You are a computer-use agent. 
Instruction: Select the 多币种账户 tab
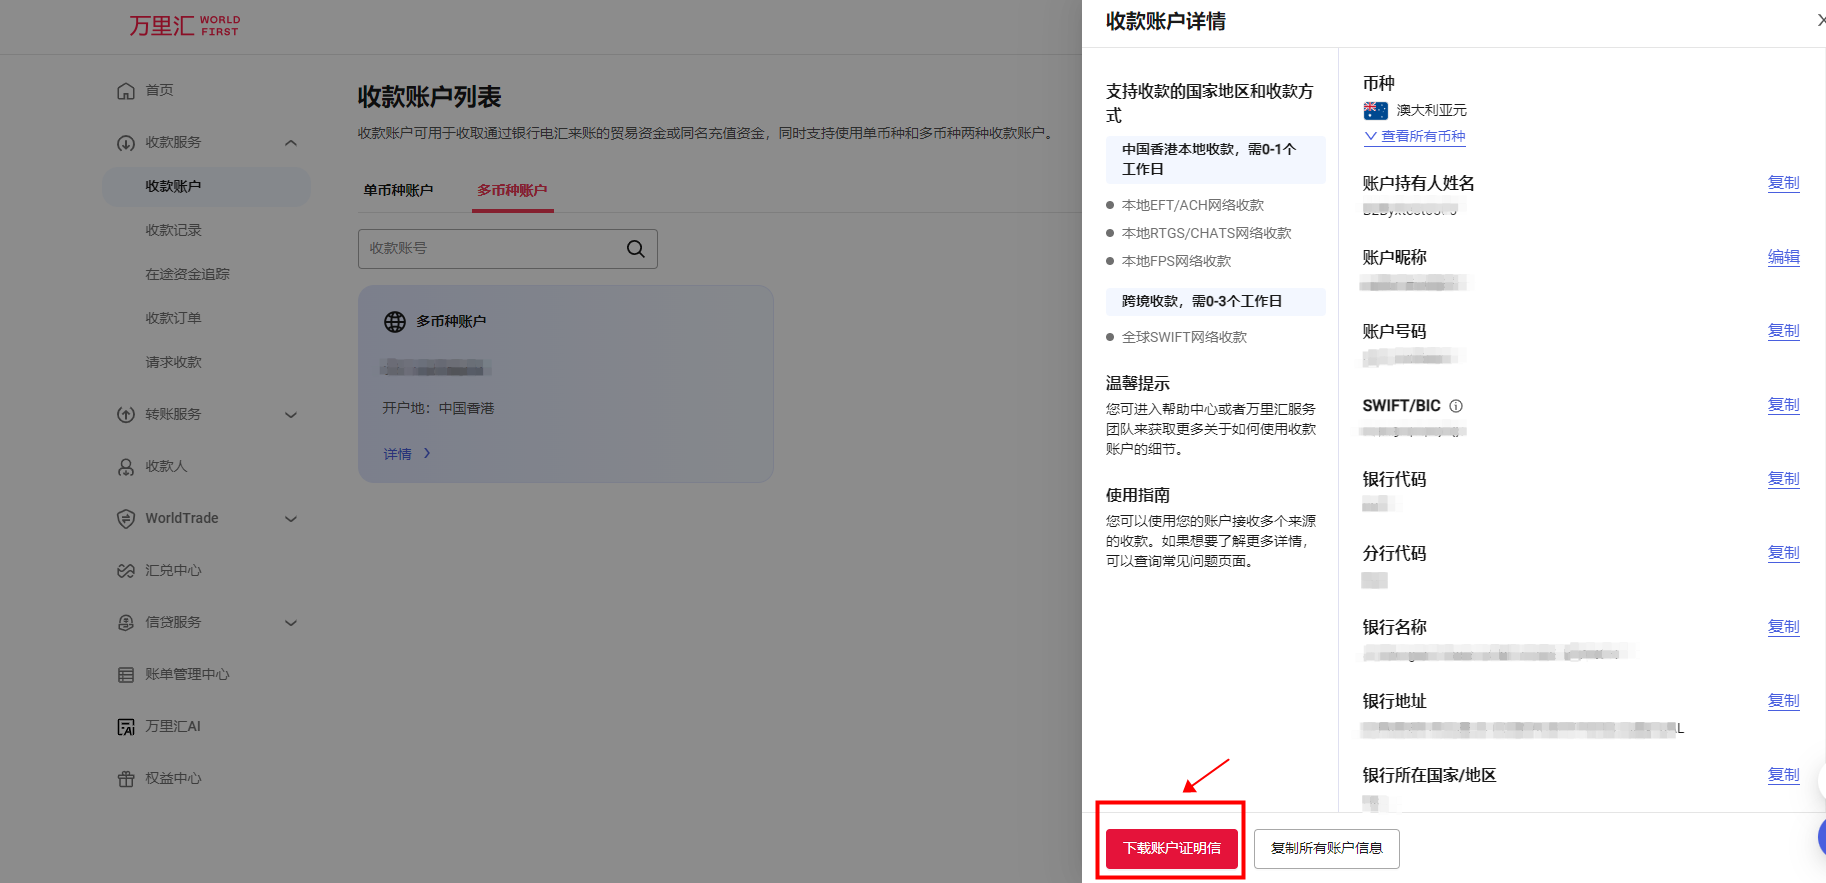(512, 190)
